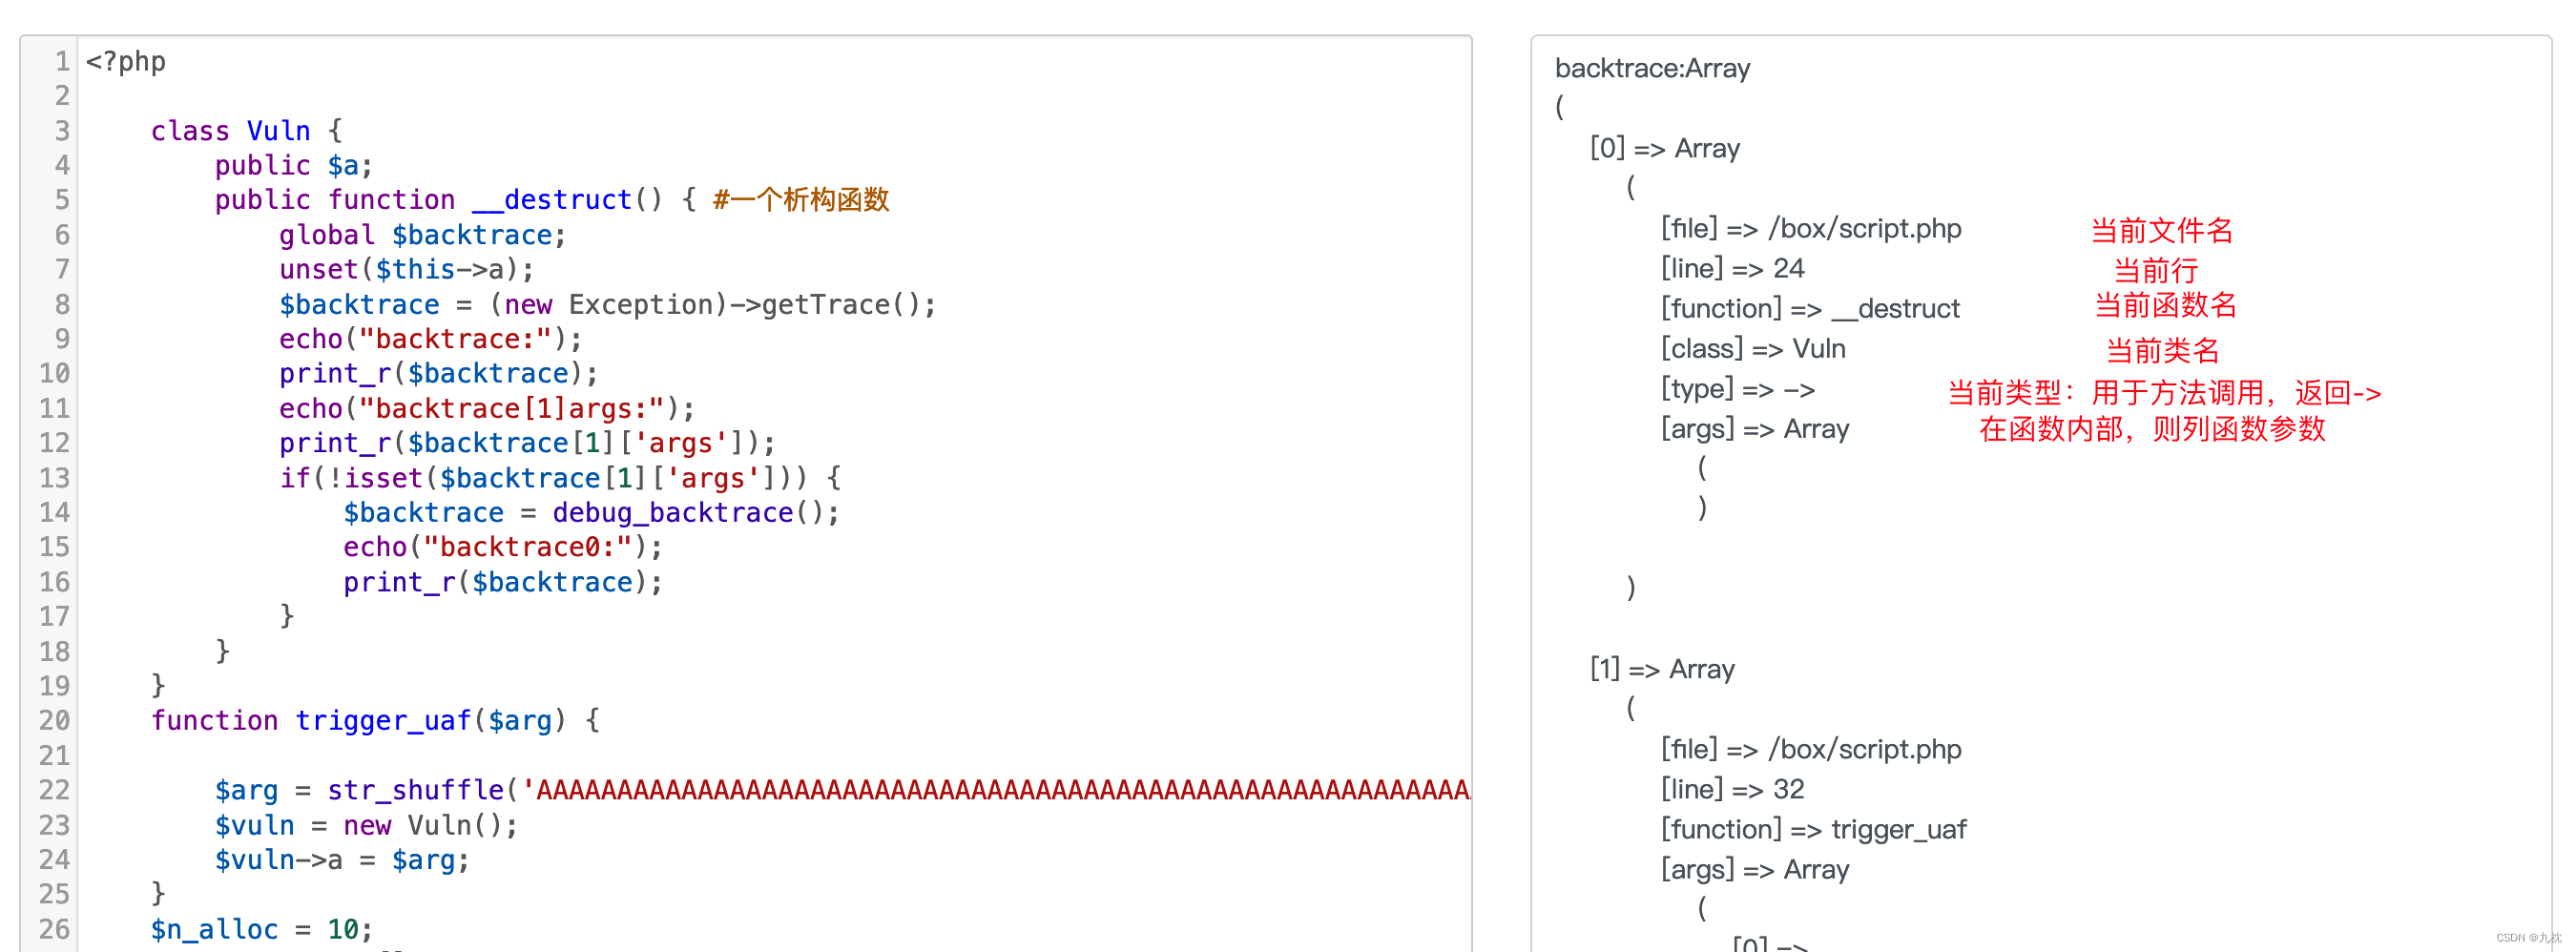Click 'echo("backtrace0:");' on line 15
Image resolution: width=2576 pixels, height=952 pixels.
click(503, 548)
